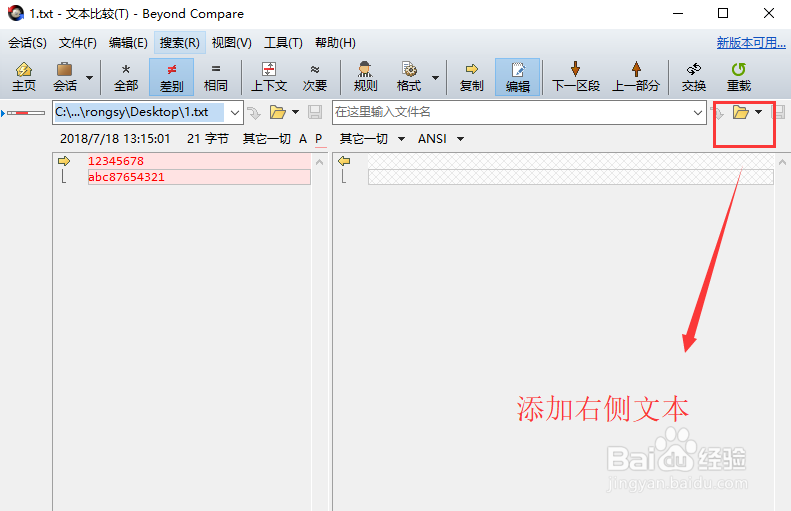Save the left file with disk icon

coord(315,112)
